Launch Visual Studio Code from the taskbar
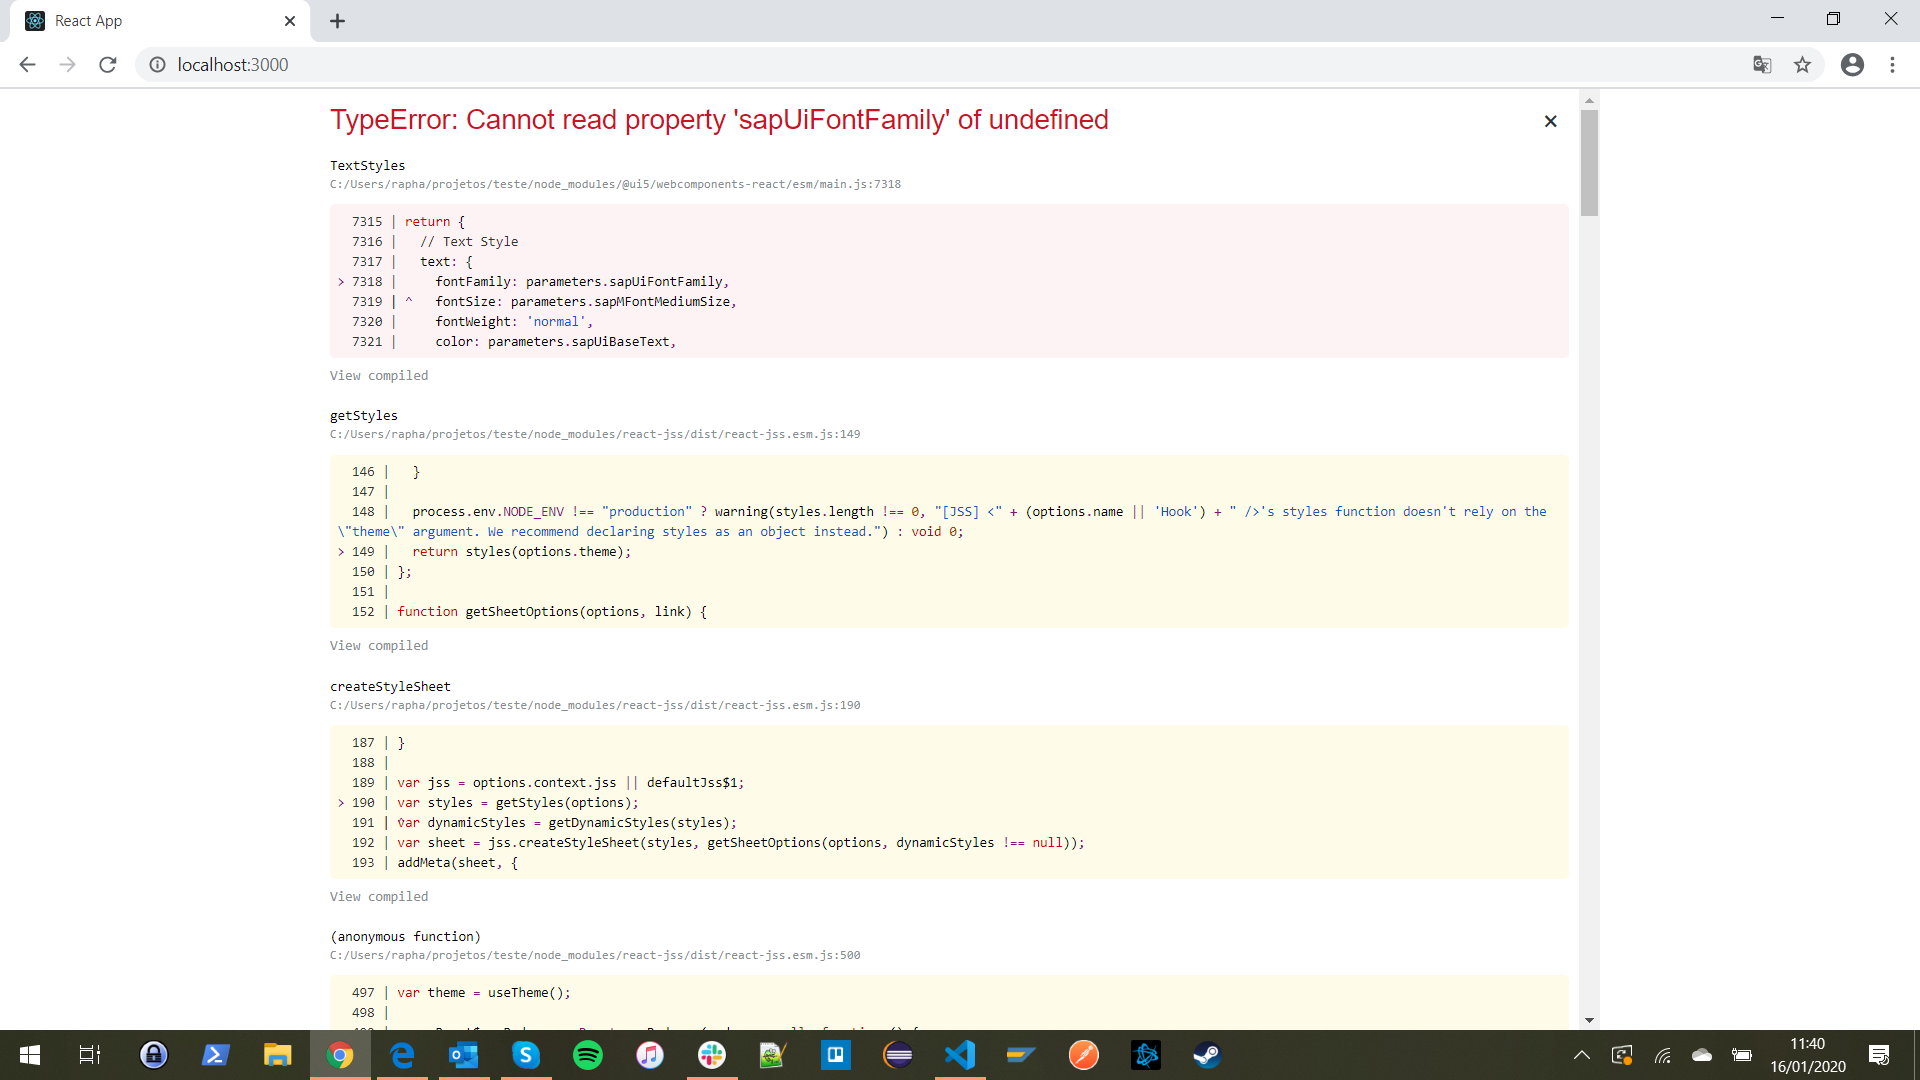1920x1080 pixels. pyautogui.click(x=960, y=1055)
